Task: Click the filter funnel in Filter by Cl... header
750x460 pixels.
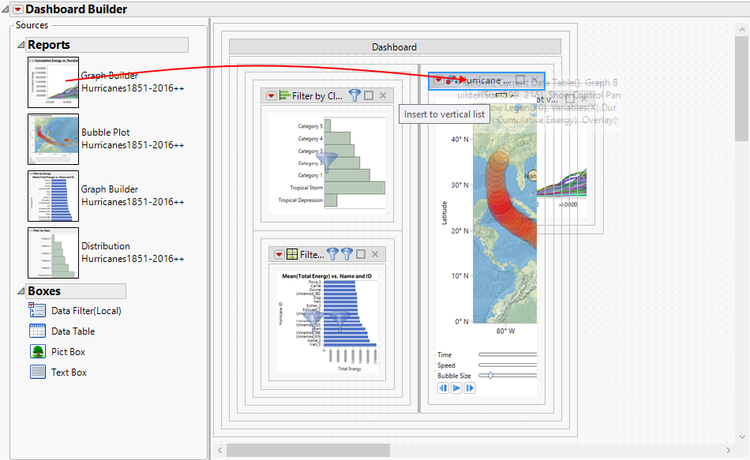Action: (354, 96)
